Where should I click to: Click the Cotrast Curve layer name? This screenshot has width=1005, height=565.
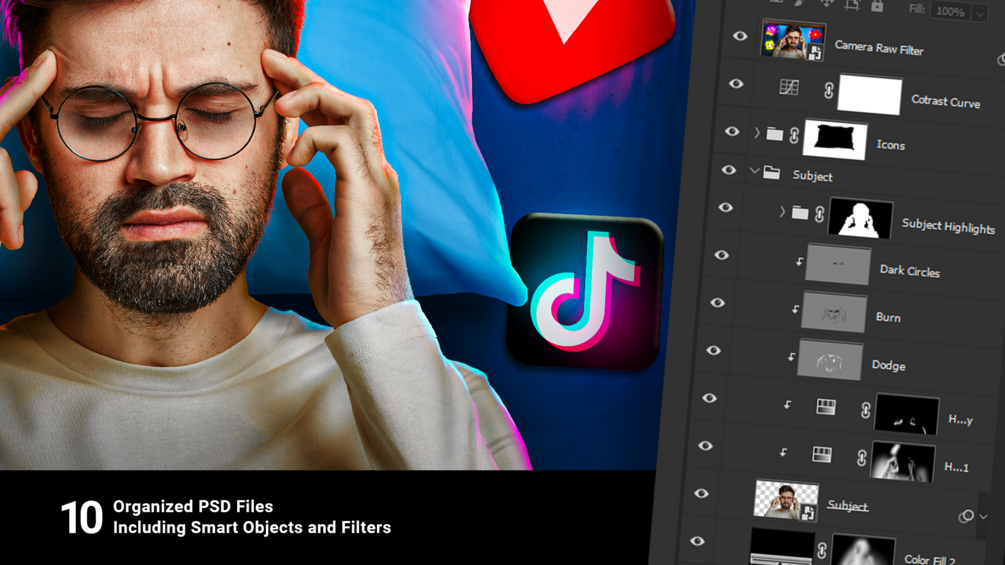945,101
